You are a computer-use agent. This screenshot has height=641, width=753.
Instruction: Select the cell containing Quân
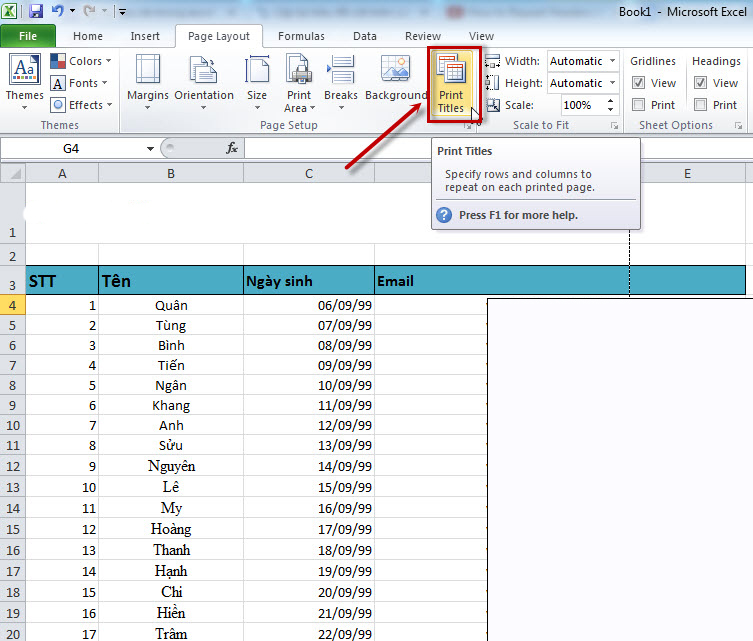[x=171, y=305]
